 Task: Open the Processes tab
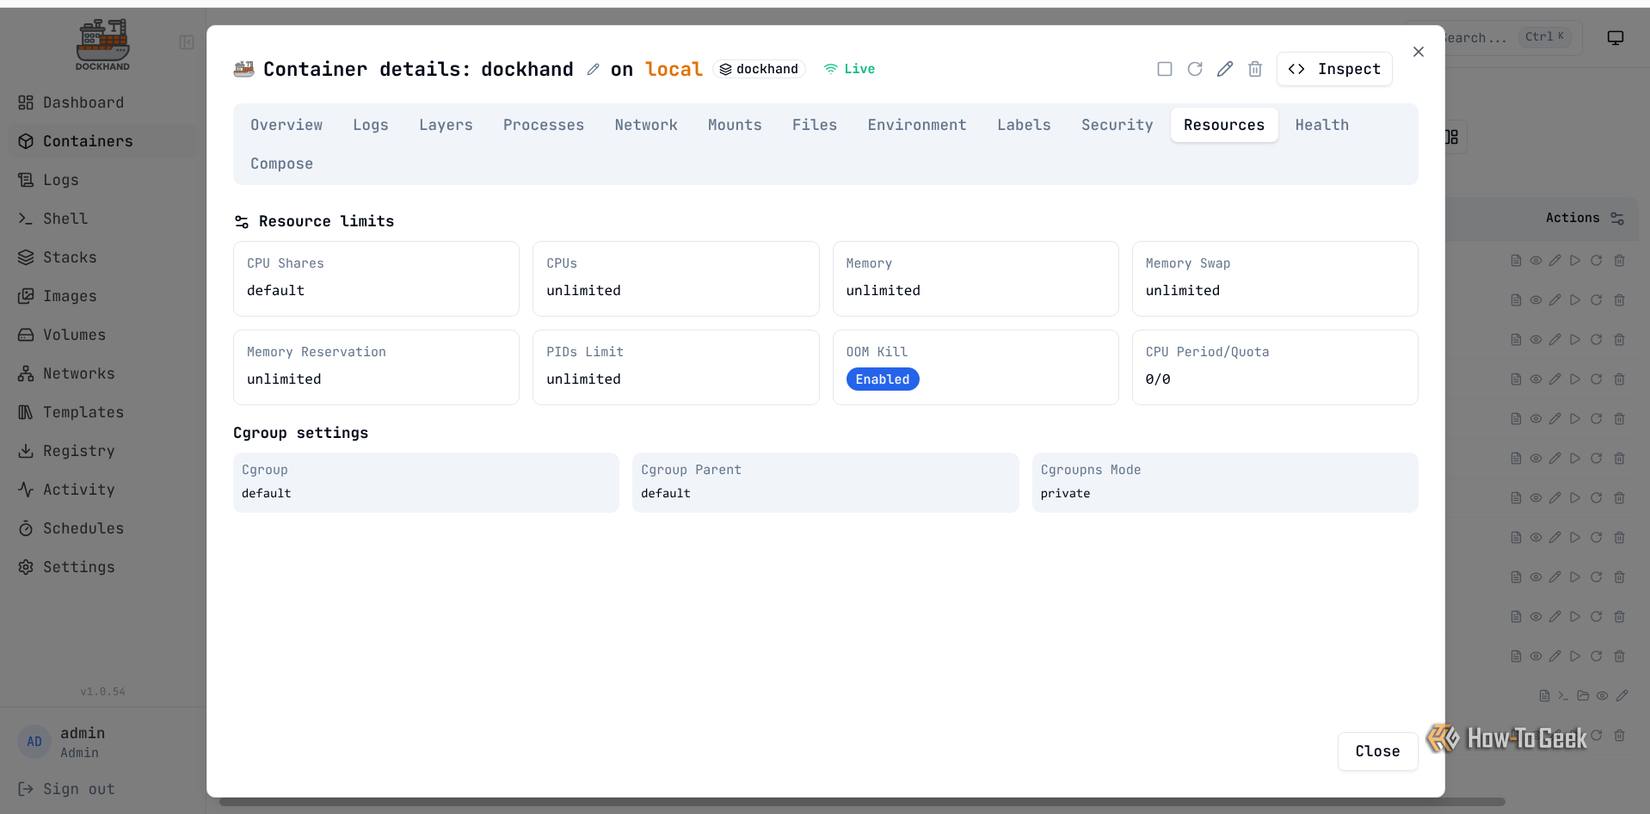coord(543,125)
